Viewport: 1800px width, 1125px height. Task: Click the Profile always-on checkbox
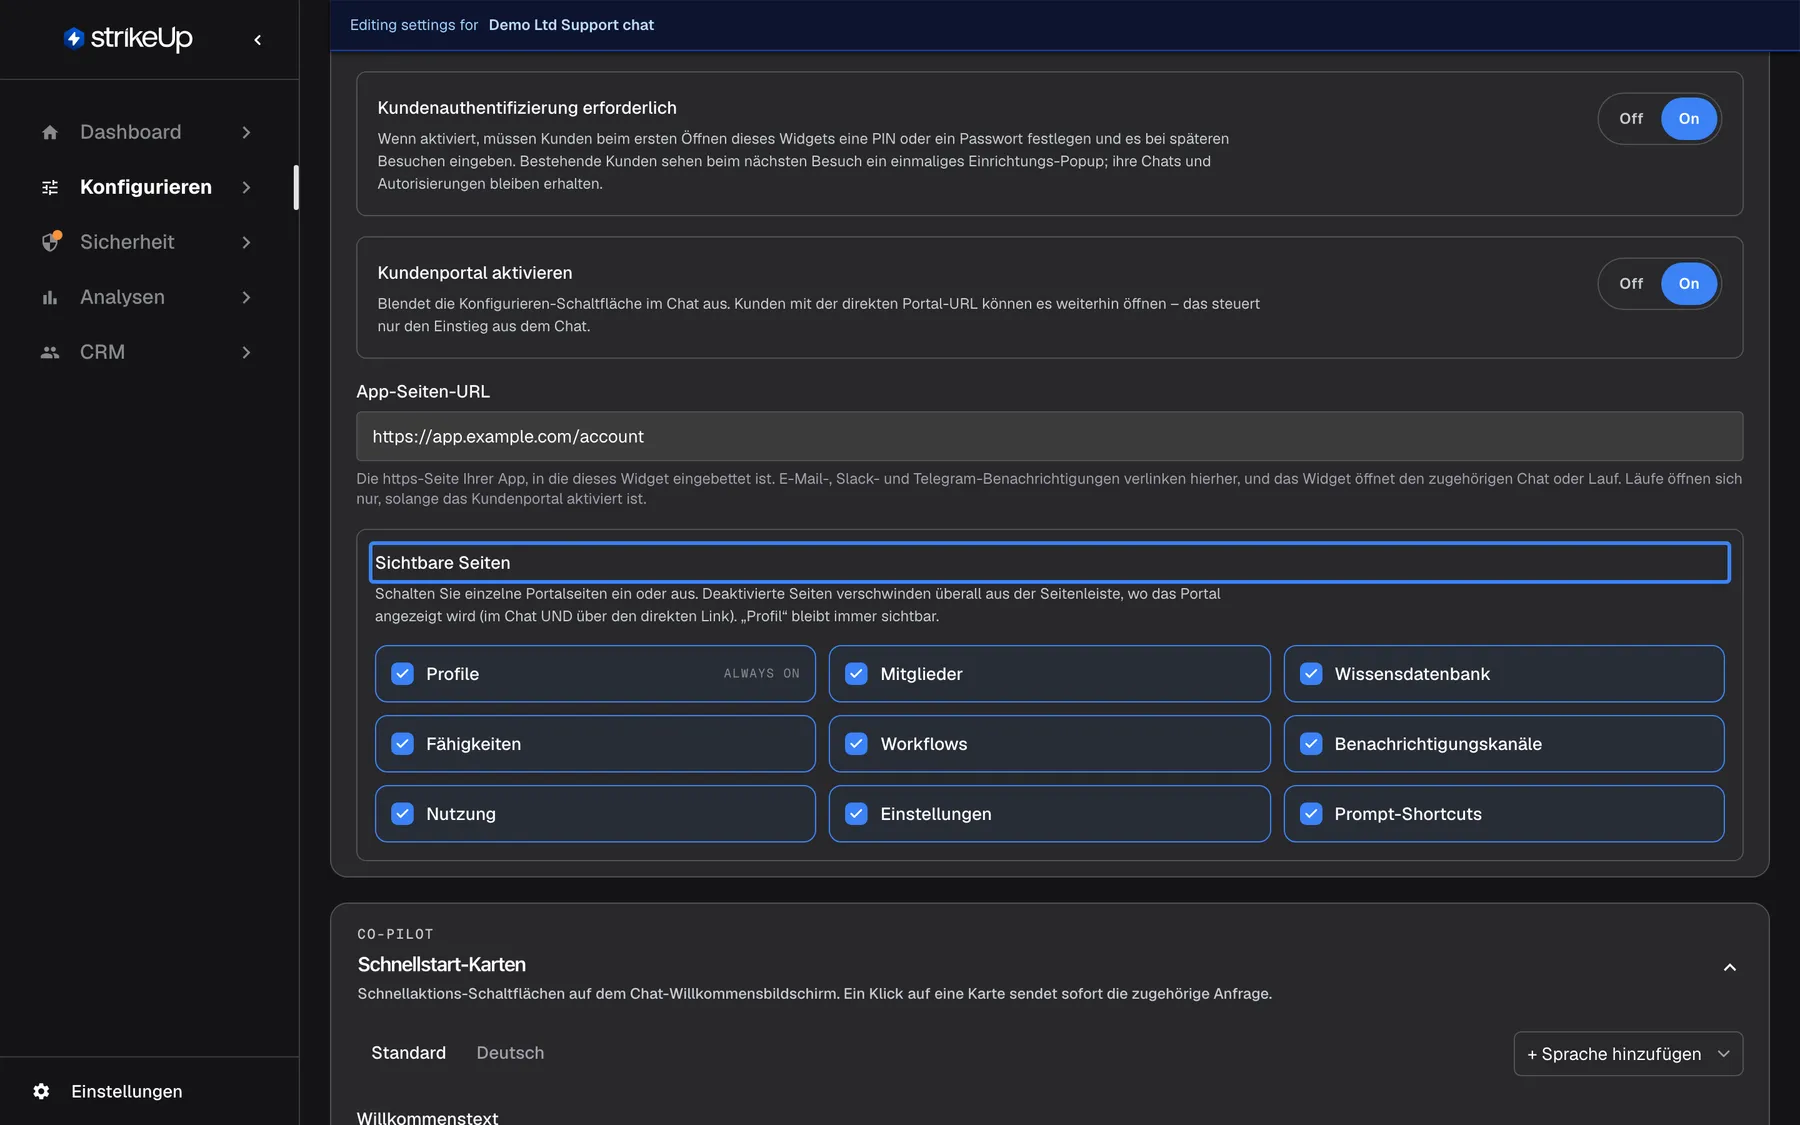[402, 674]
